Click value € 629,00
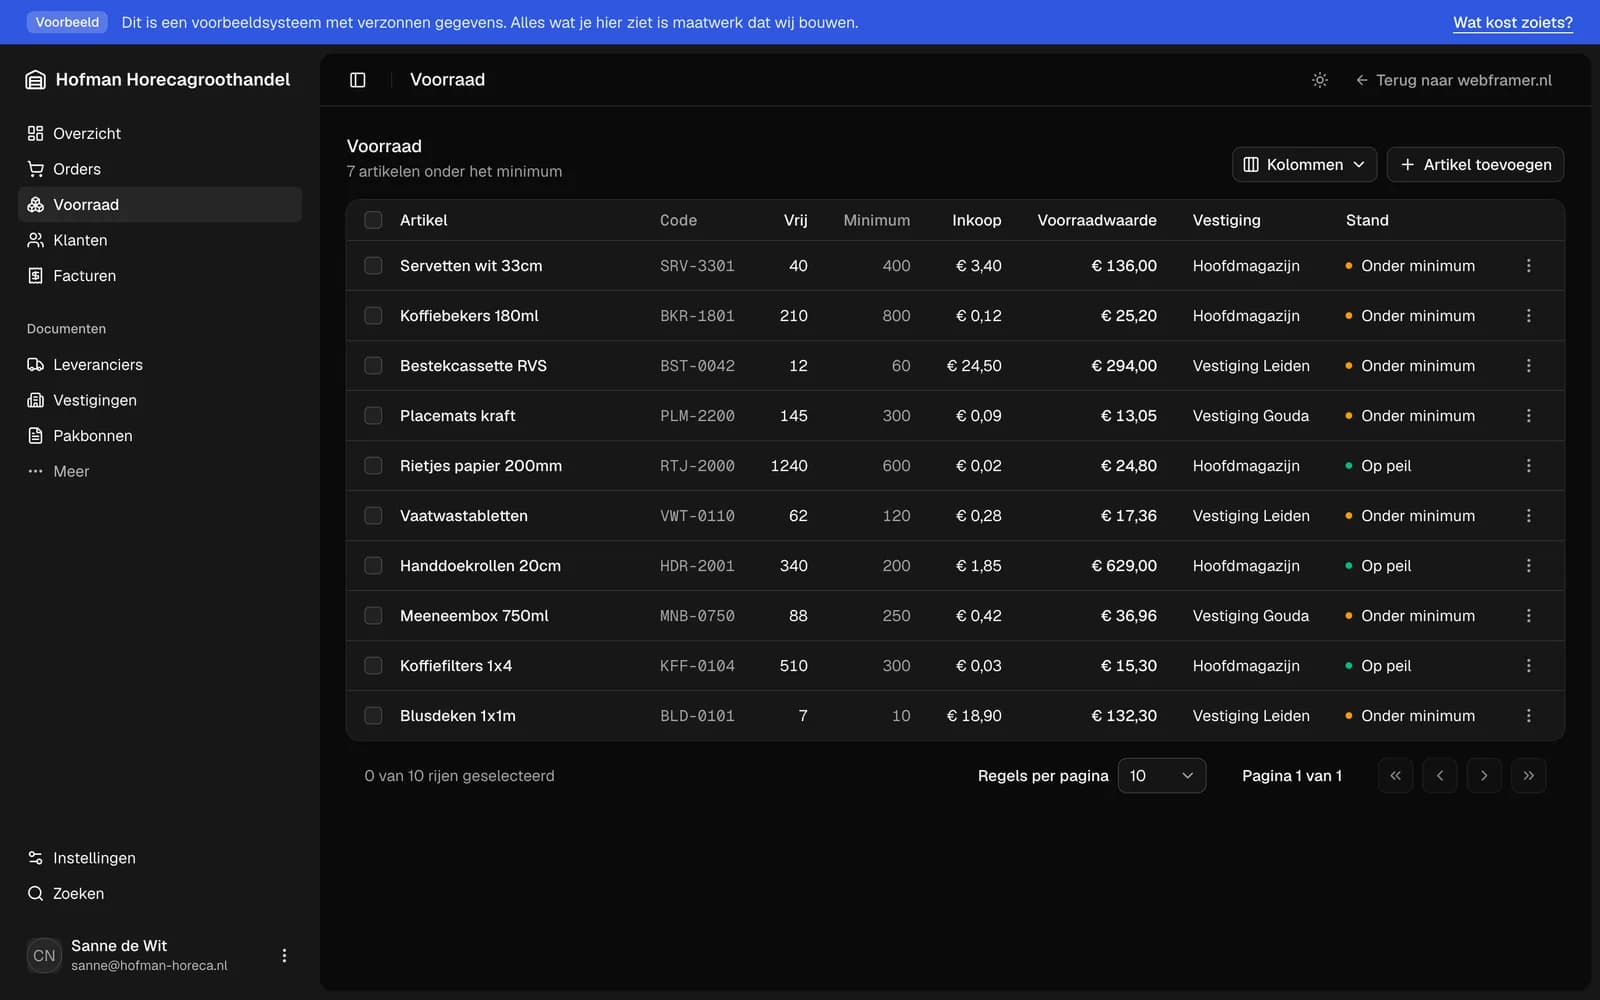Viewport: 1600px width, 1000px height. 1124,566
